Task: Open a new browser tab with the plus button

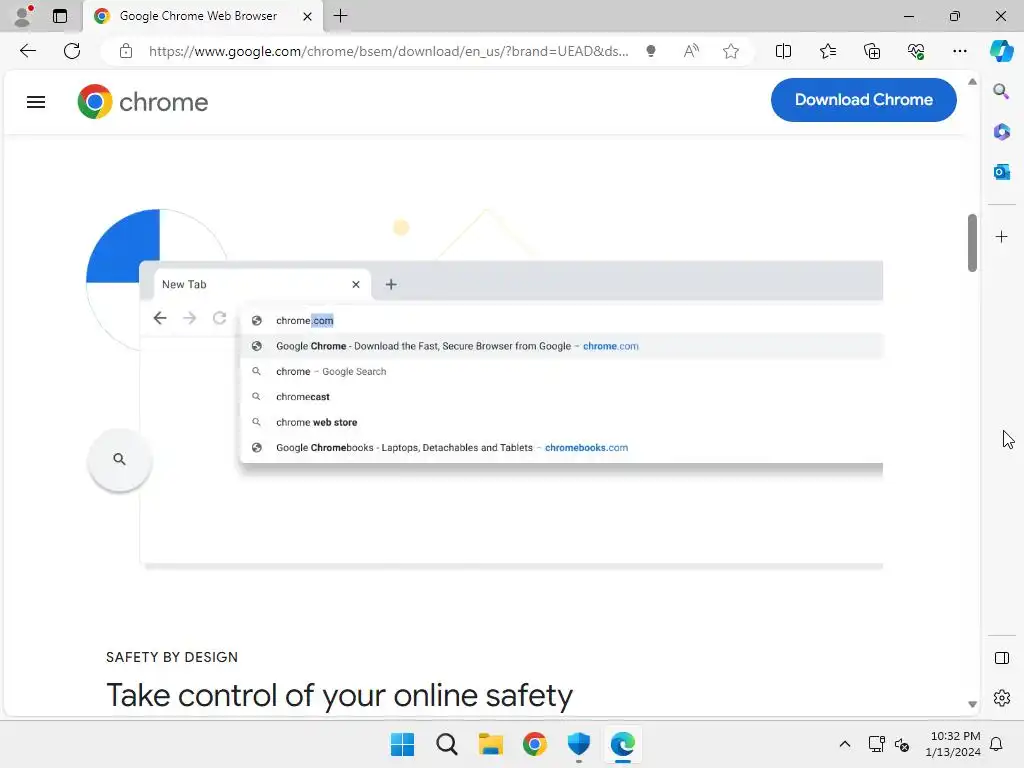Action: [340, 16]
